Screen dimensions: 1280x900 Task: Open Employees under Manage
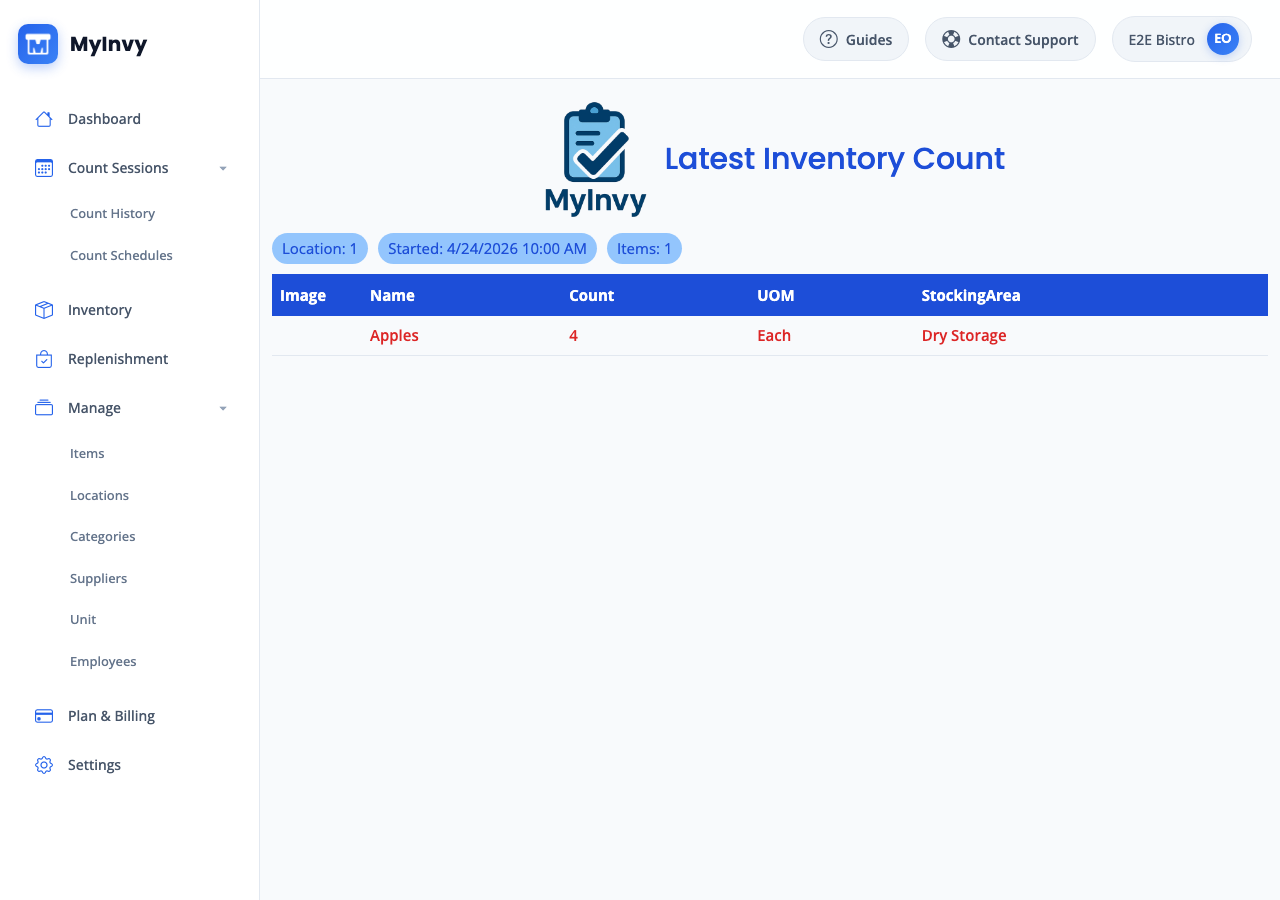point(103,661)
